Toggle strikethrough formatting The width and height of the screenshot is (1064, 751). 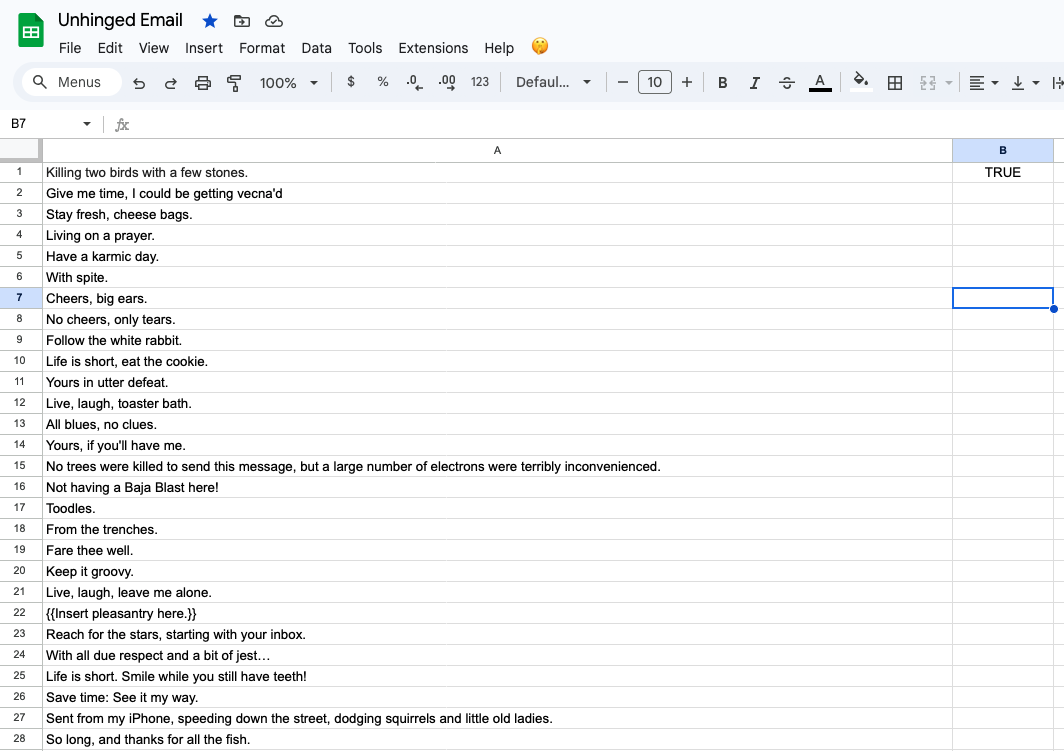click(787, 82)
